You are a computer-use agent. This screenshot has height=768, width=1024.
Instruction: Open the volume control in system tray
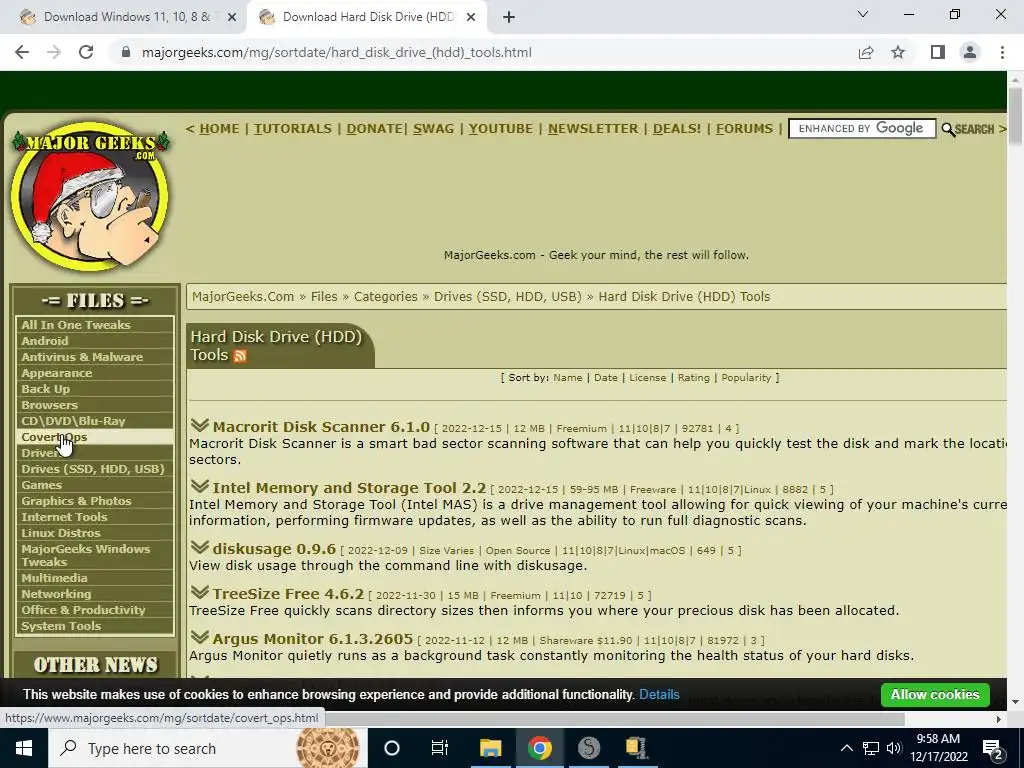point(894,748)
